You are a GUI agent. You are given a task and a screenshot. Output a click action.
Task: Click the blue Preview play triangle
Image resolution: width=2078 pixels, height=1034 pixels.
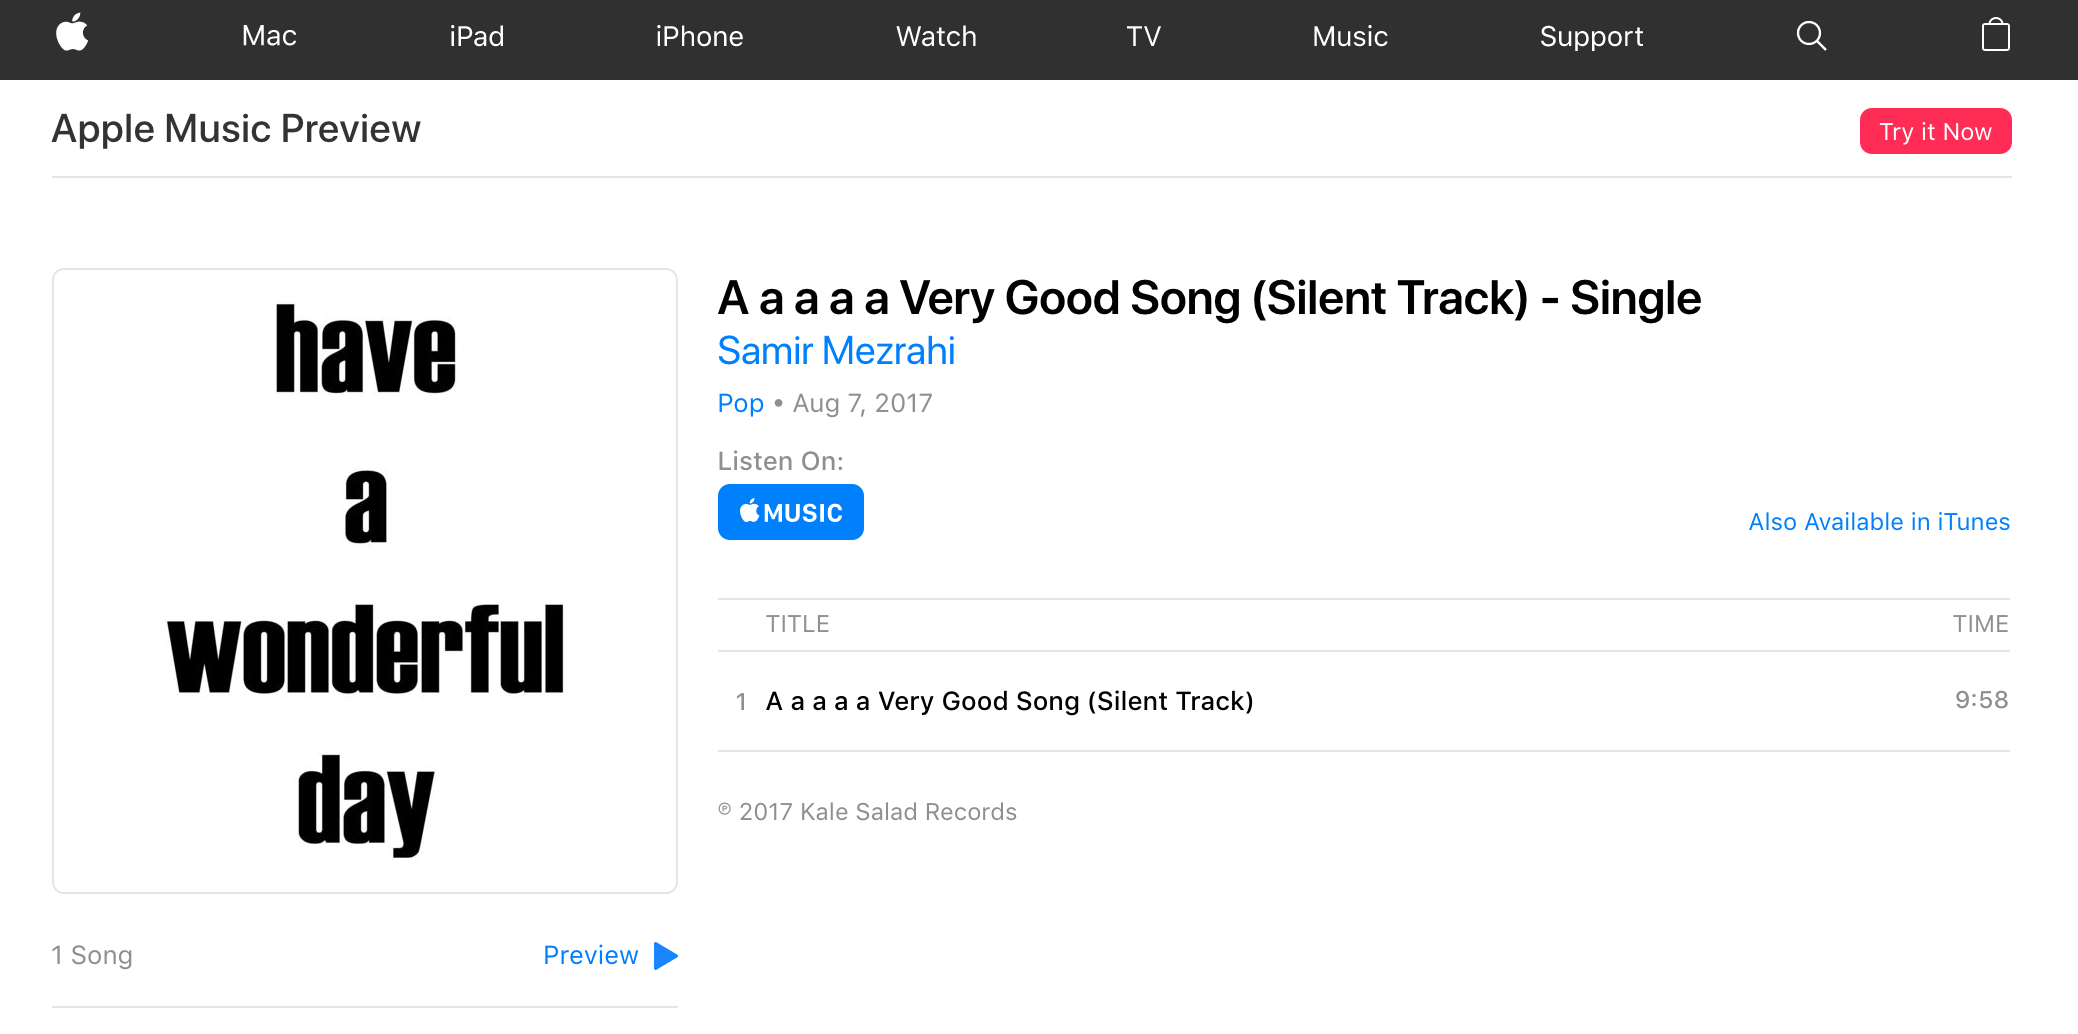666,956
